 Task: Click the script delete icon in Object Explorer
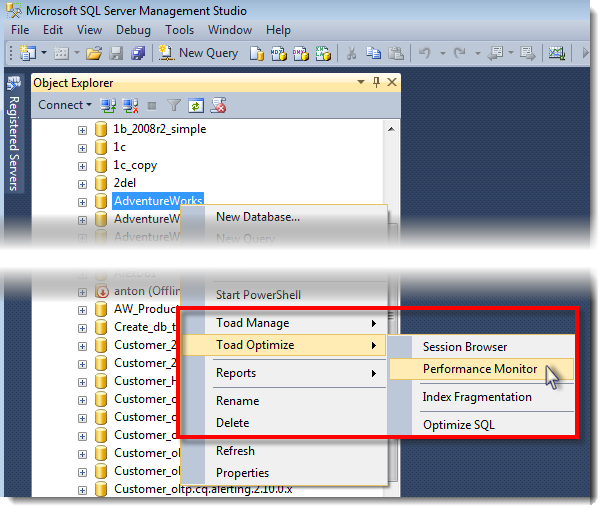(218, 105)
